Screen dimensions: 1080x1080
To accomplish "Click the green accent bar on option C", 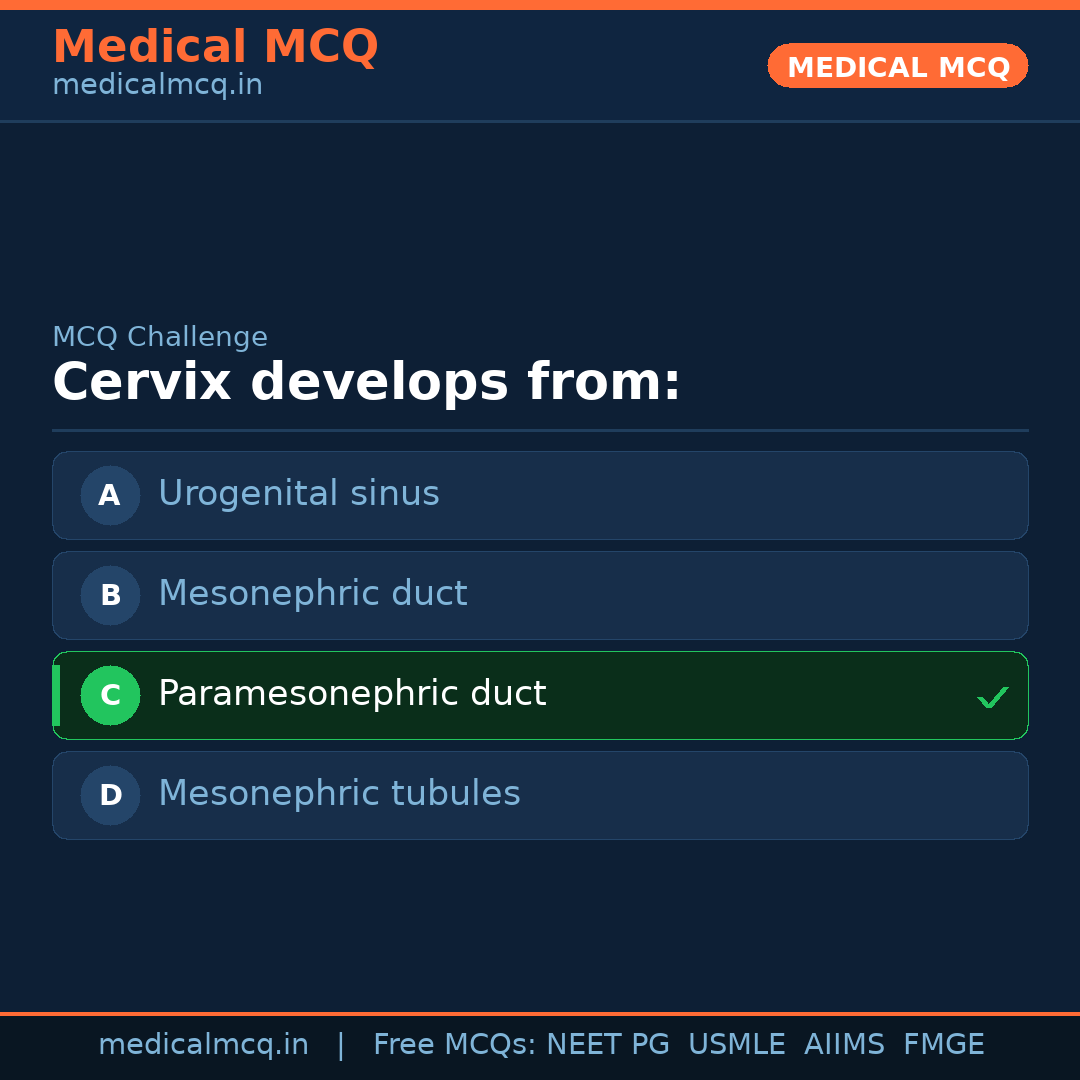I will pos(56,695).
